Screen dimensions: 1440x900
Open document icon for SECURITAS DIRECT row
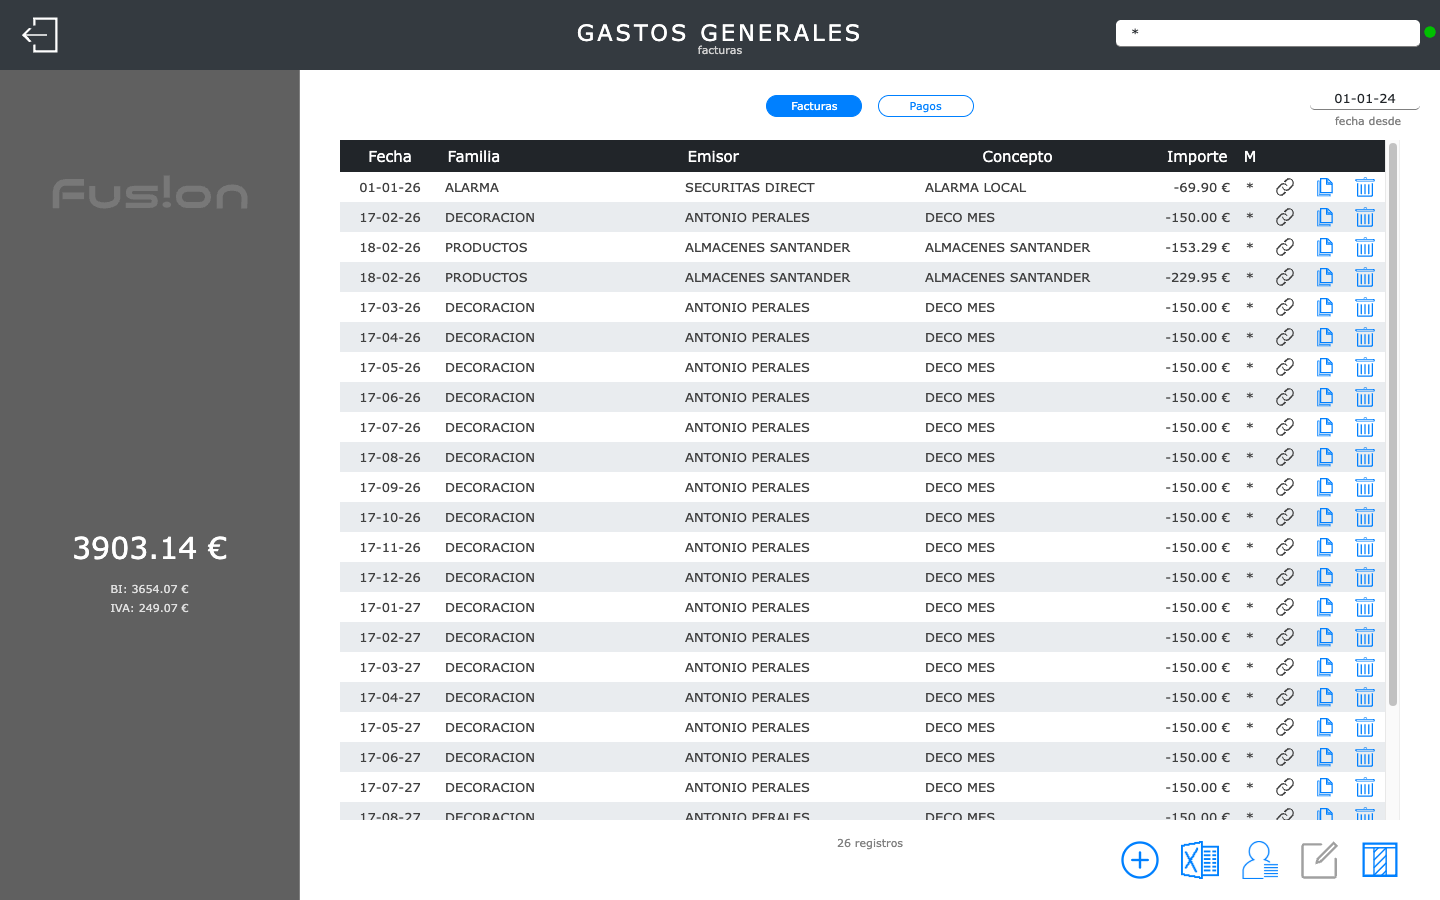tap(1325, 187)
